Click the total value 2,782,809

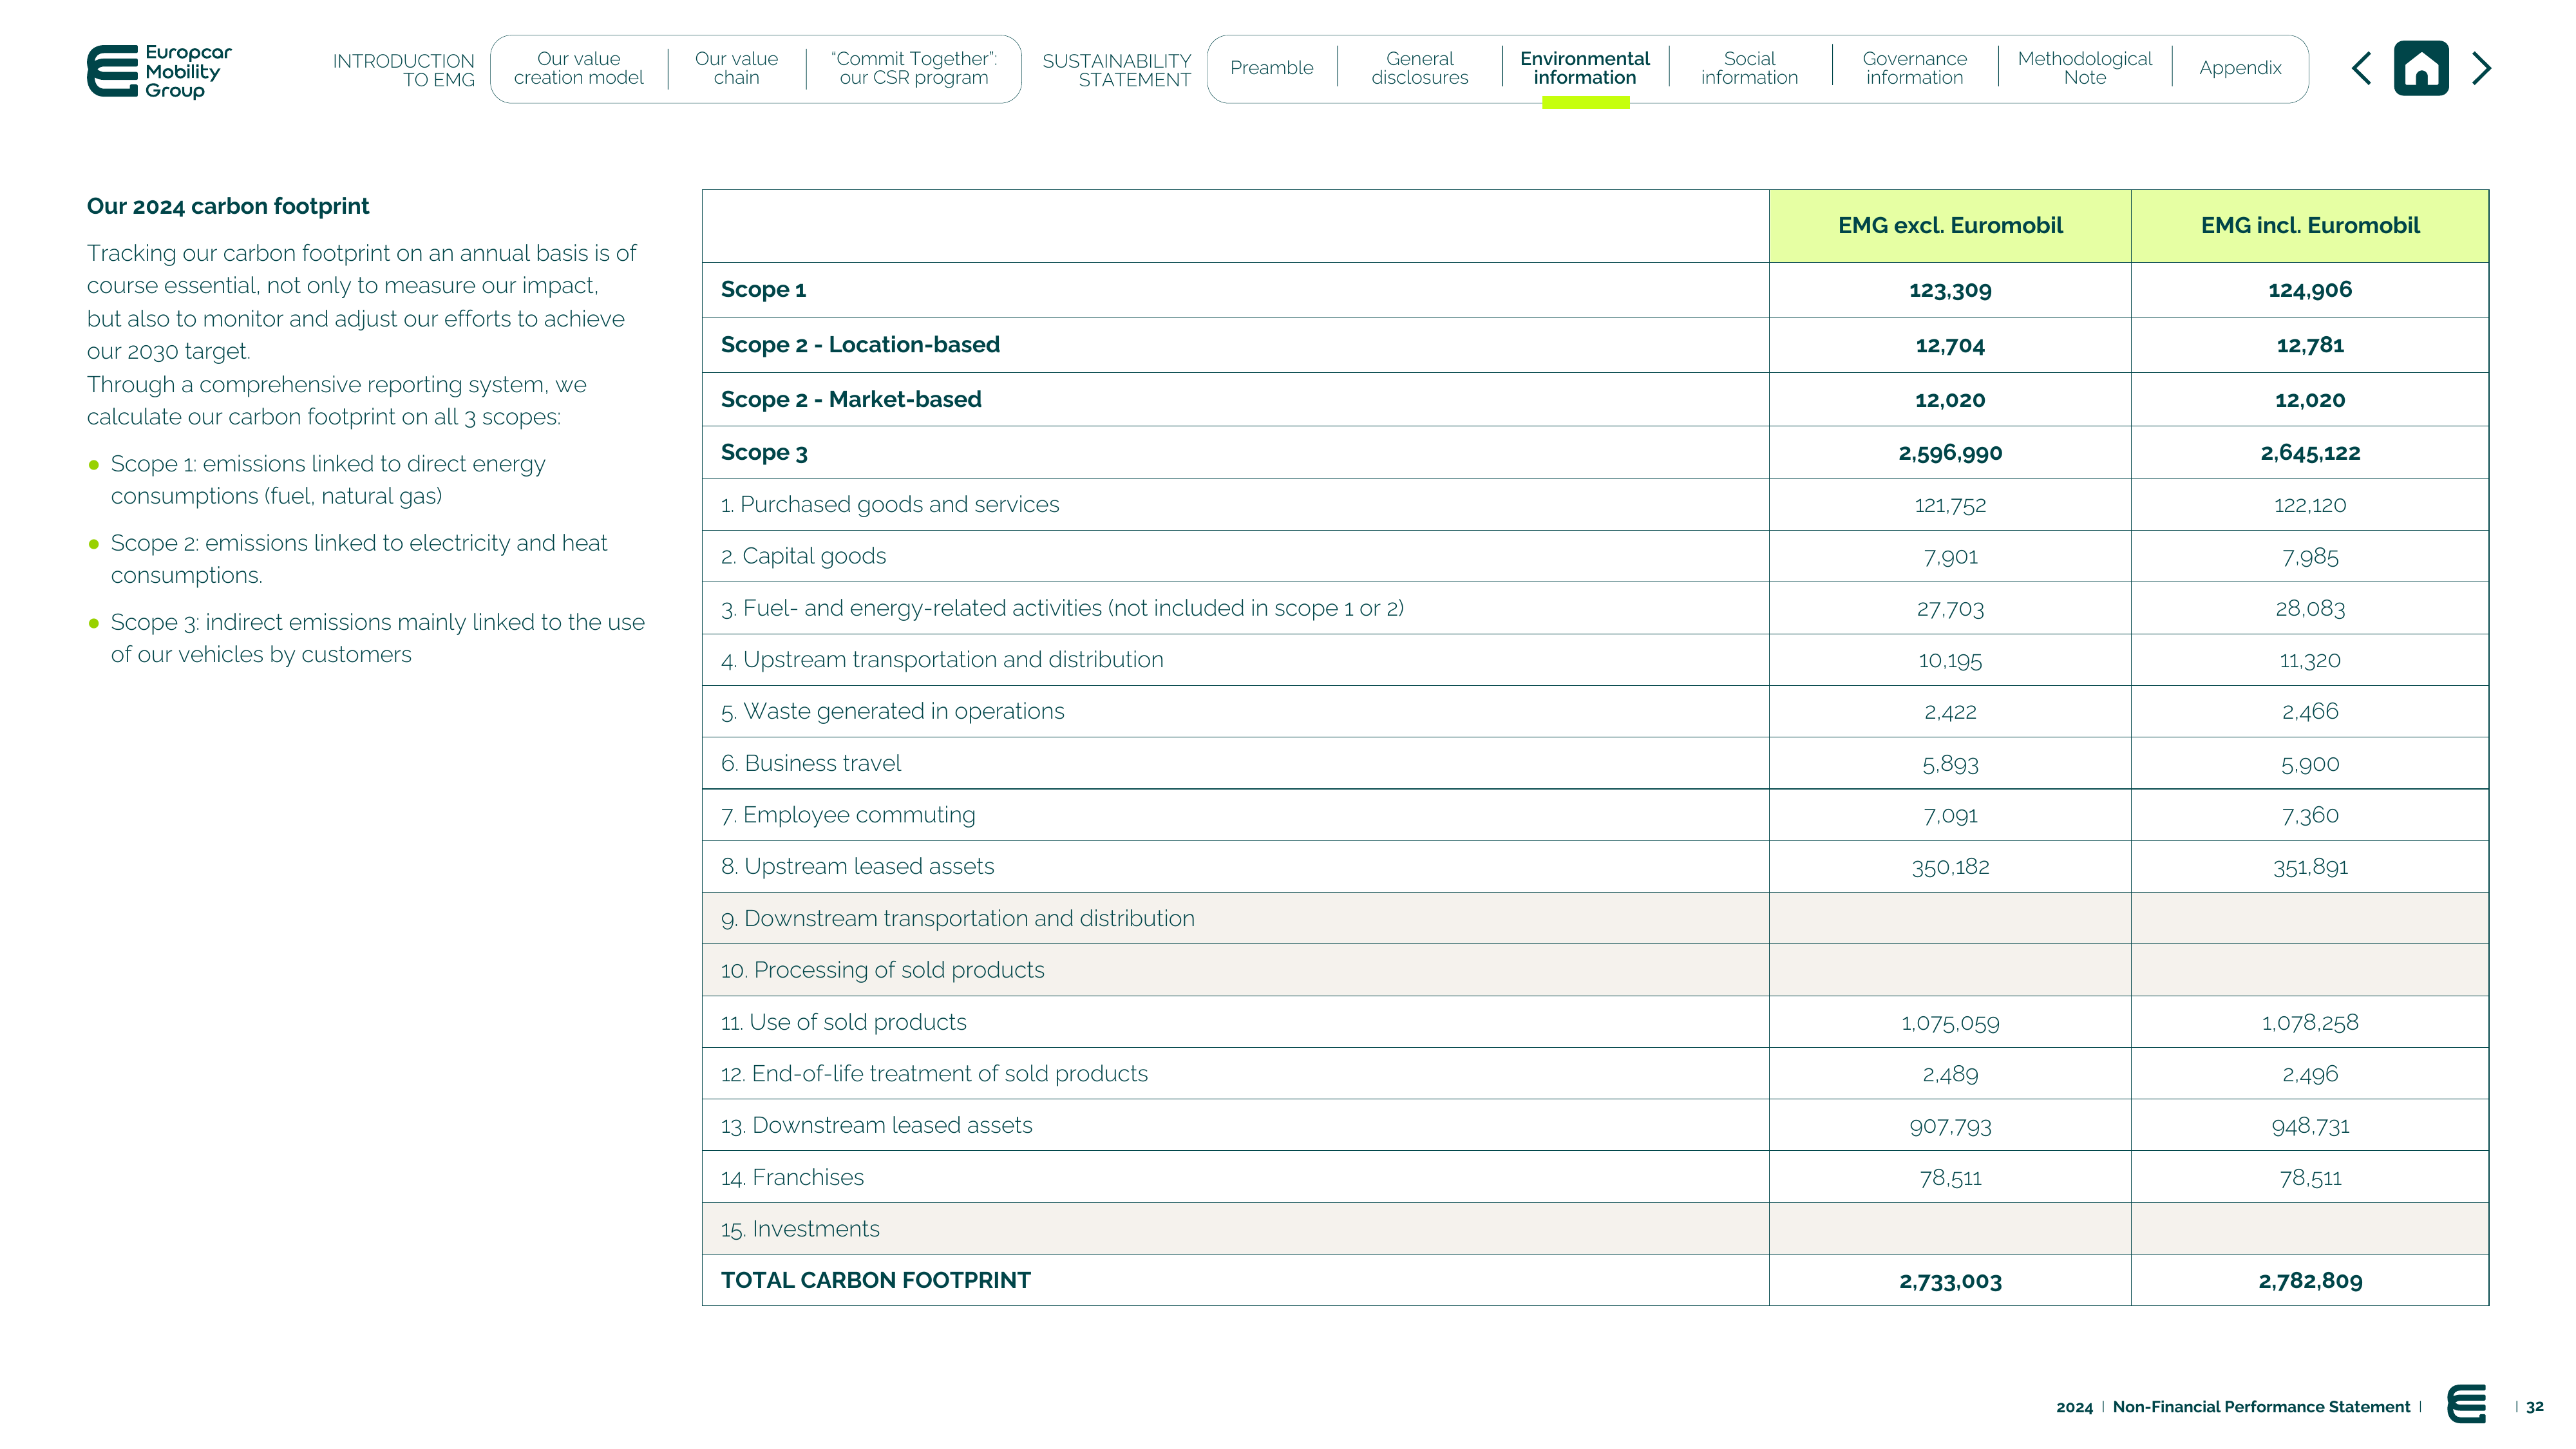click(2310, 1281)
